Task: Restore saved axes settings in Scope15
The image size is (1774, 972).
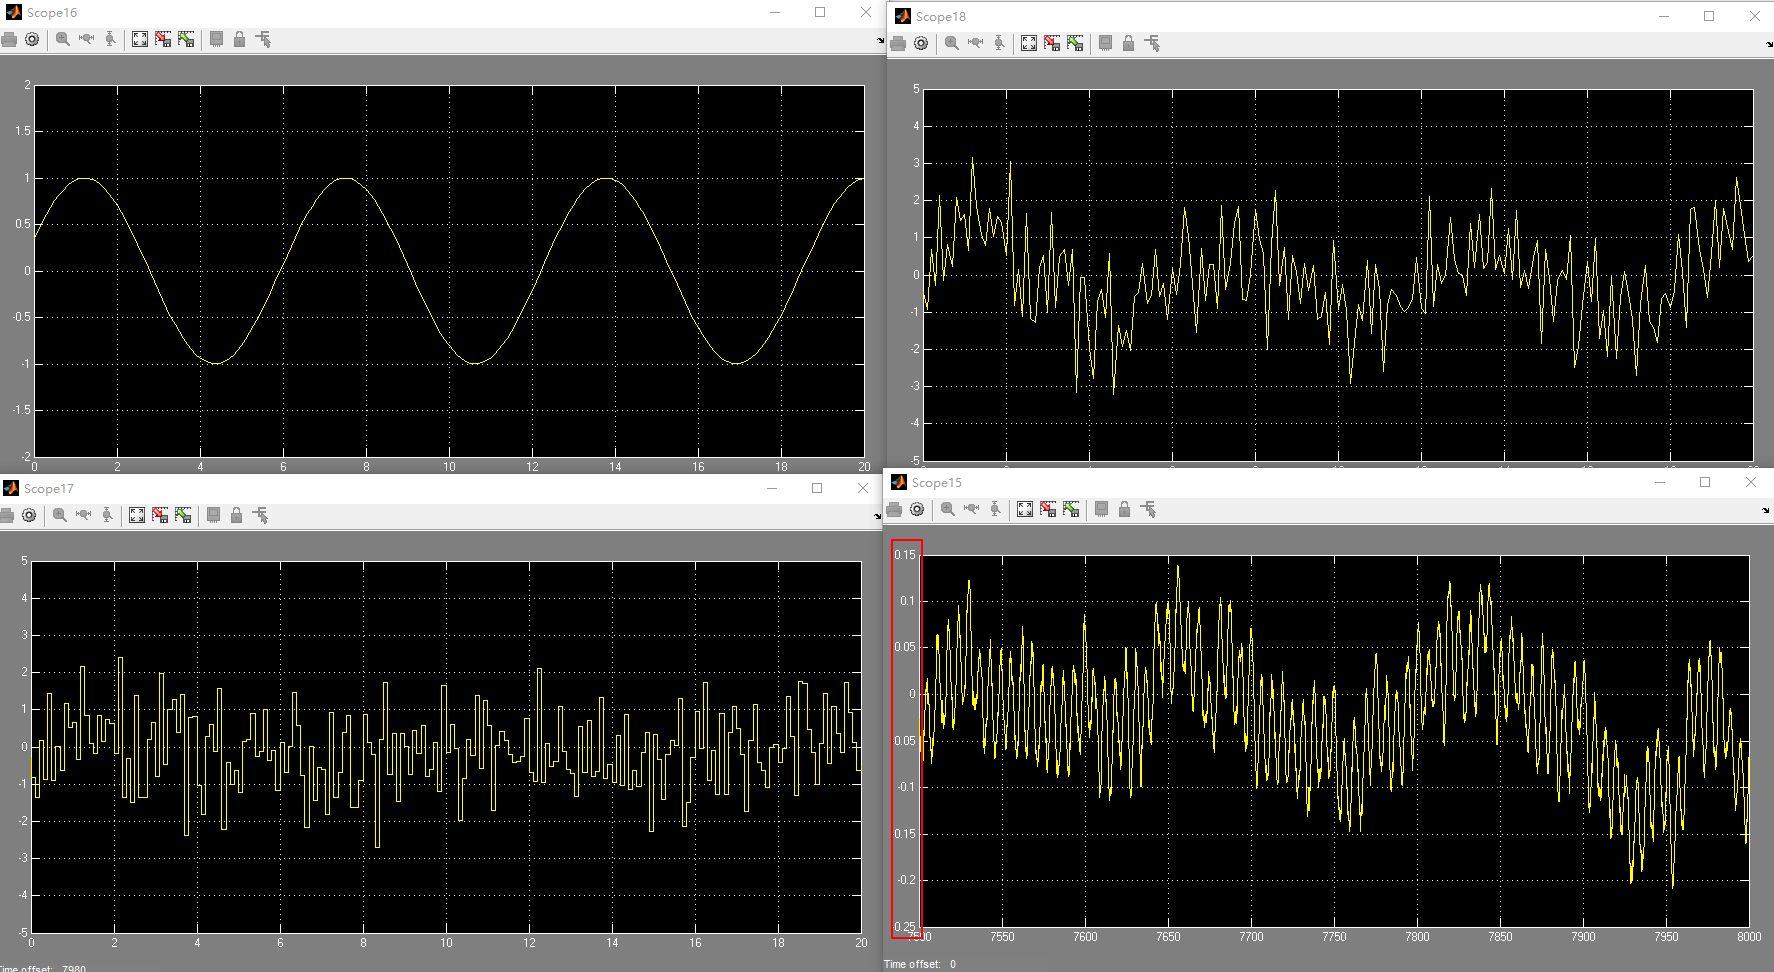Action: pyautogui.click(x=1071, y=509)
